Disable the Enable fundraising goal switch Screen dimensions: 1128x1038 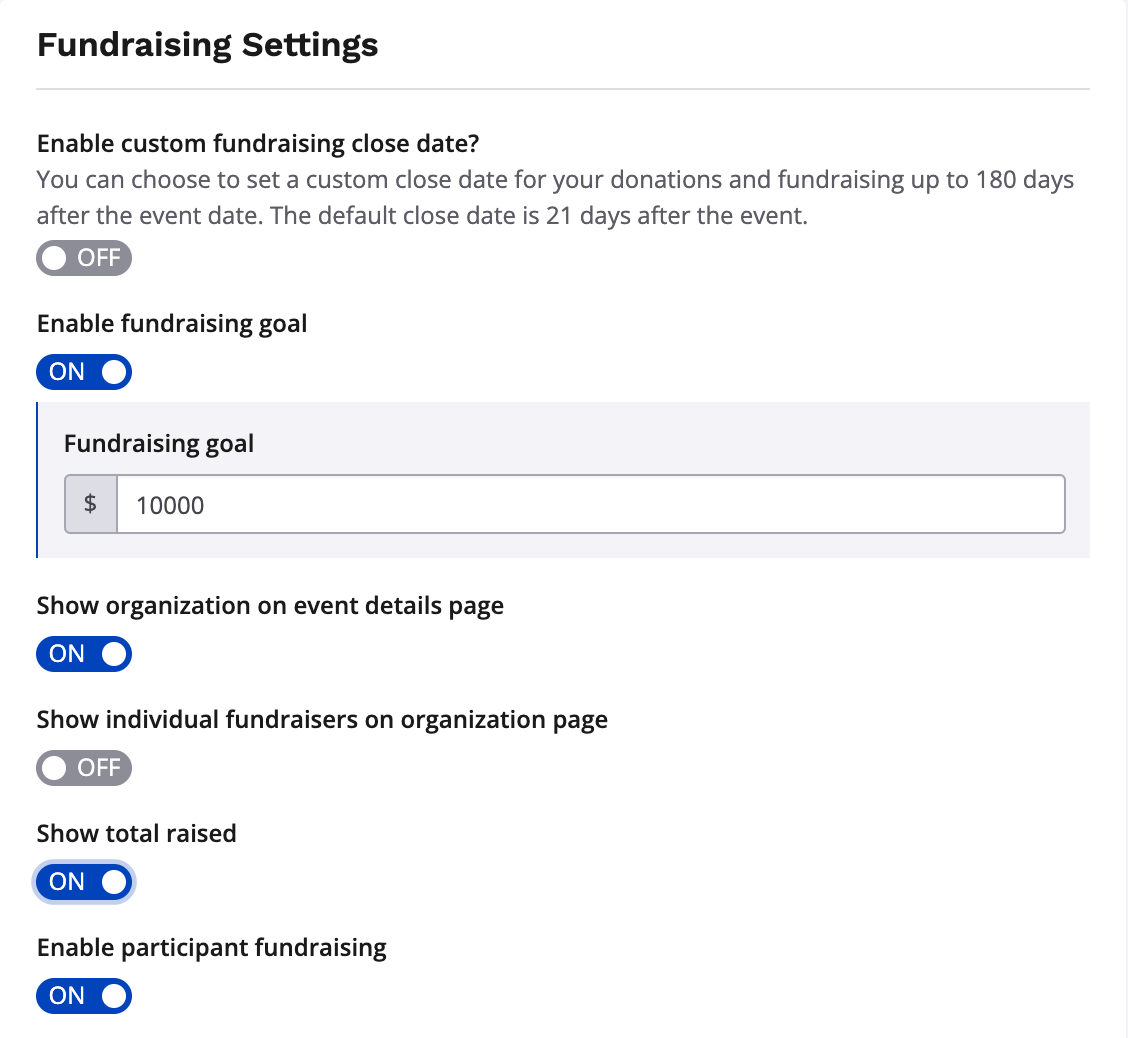pyautogui.click(x=84, y=372)
